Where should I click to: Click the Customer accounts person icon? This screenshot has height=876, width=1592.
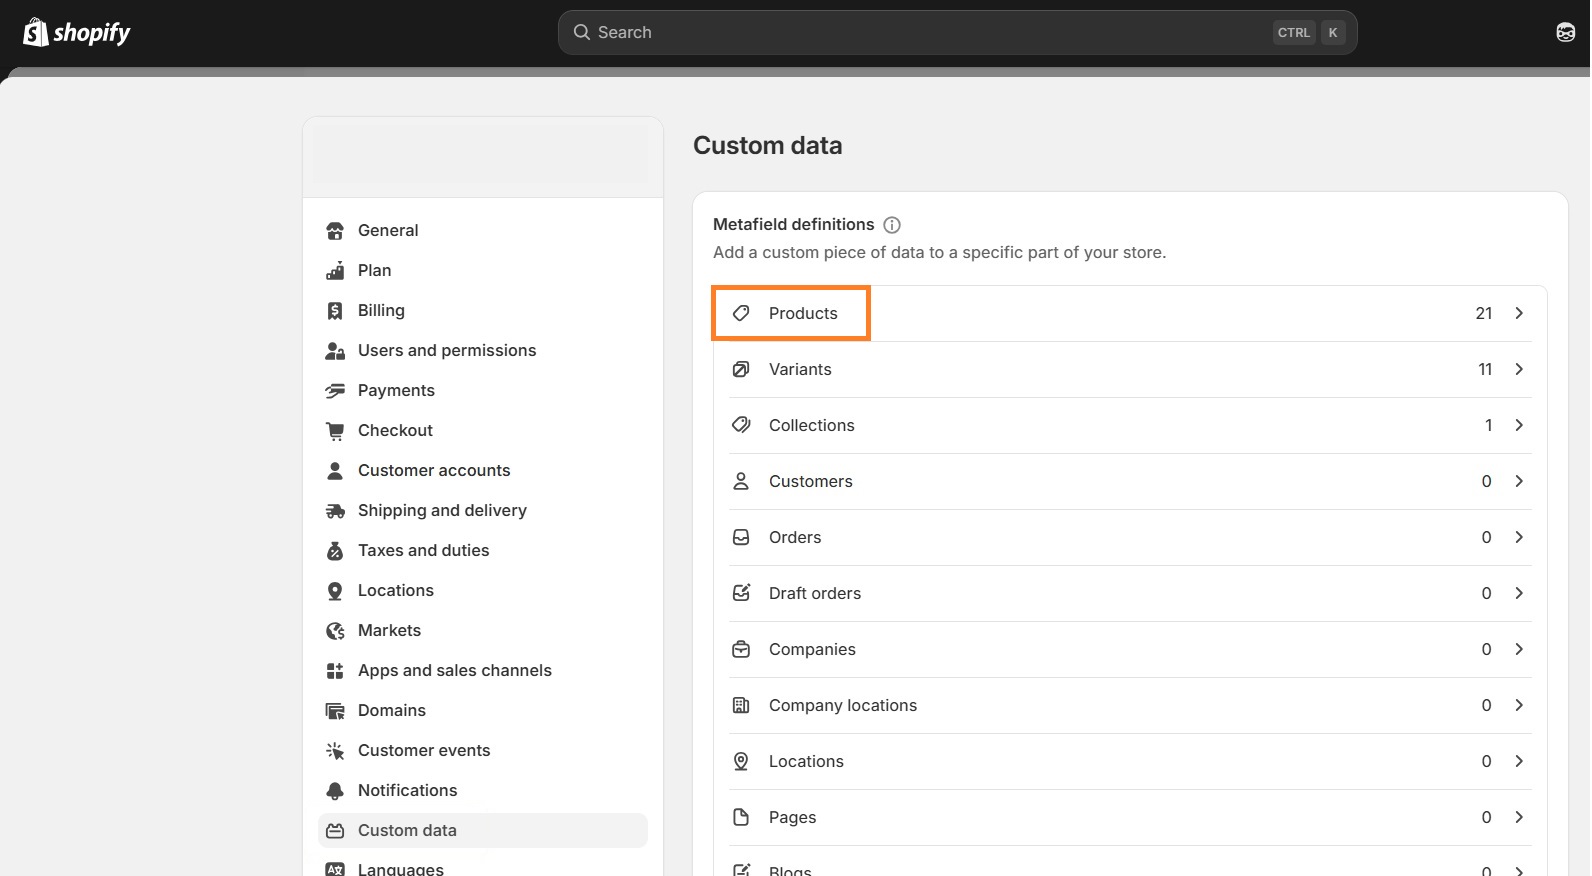335,471
